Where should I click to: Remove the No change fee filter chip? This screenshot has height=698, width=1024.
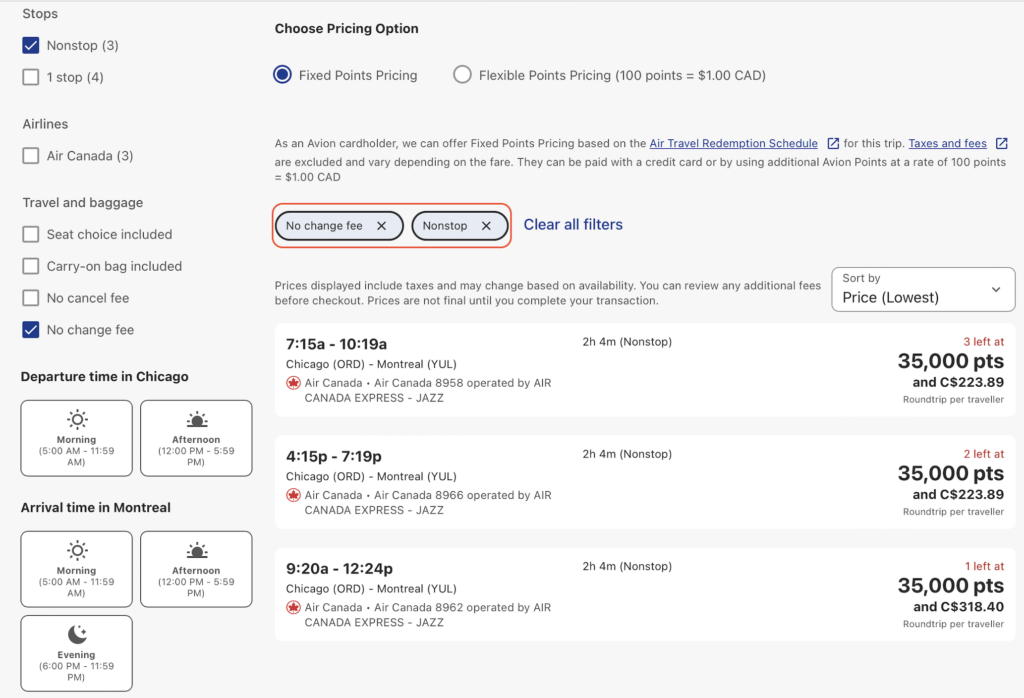coord(381,226)
